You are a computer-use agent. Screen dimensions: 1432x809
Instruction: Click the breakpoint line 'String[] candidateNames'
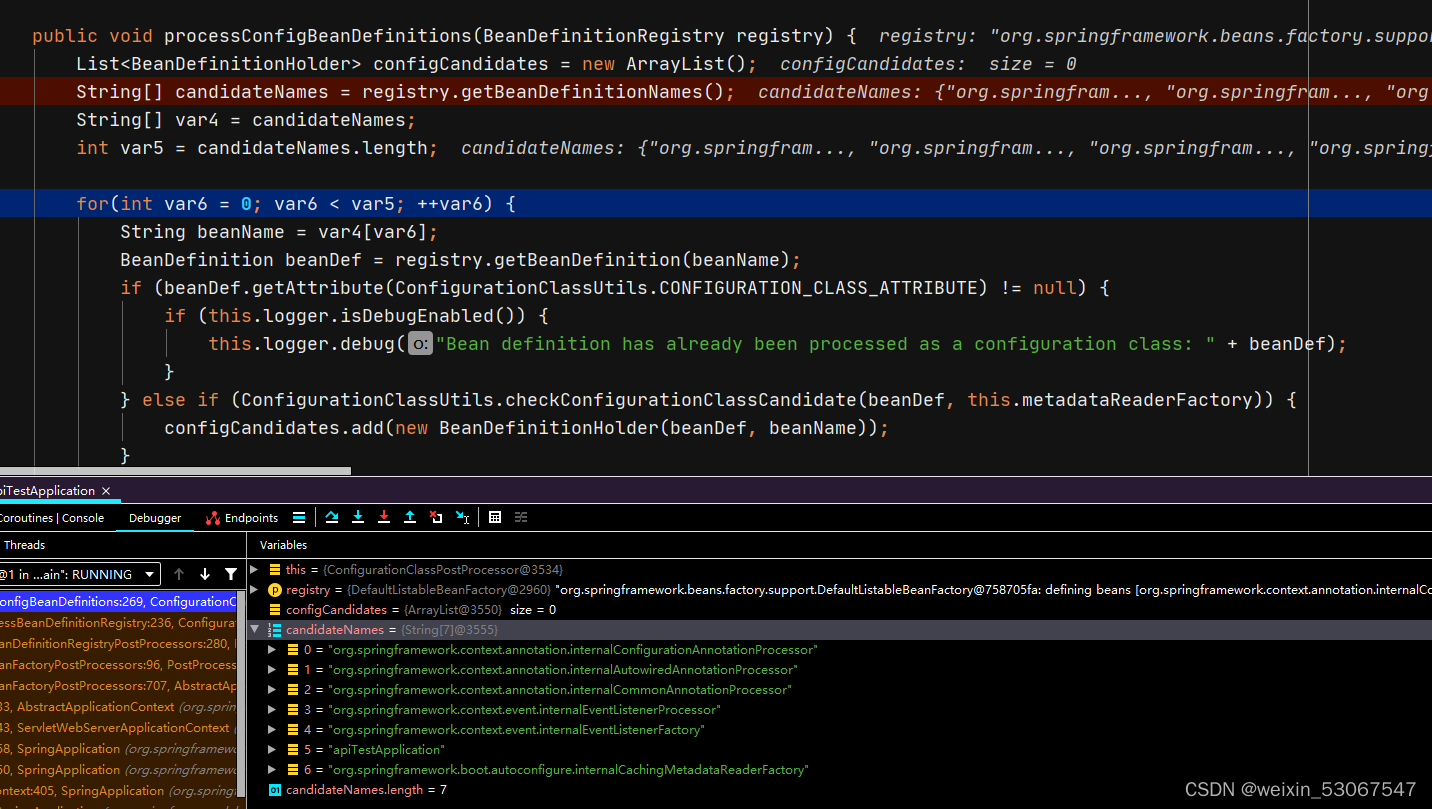point(716,92)
